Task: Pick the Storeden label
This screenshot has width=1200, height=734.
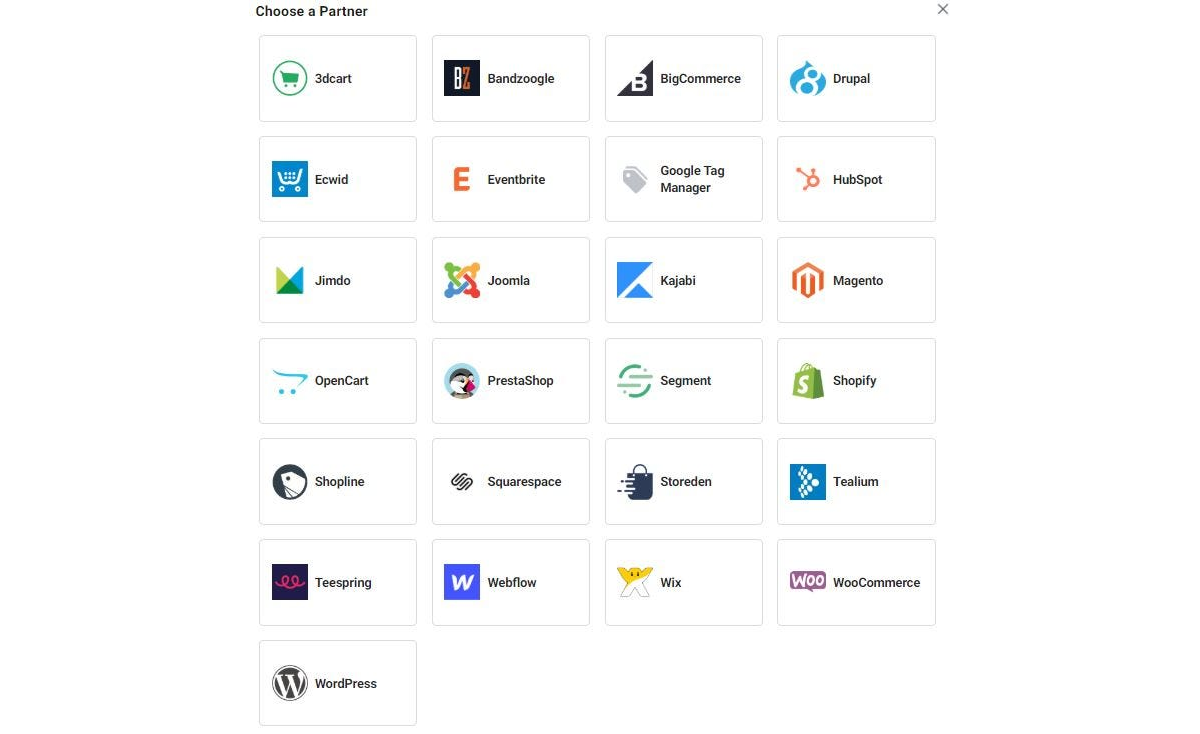Action: (x=686, y=482)
